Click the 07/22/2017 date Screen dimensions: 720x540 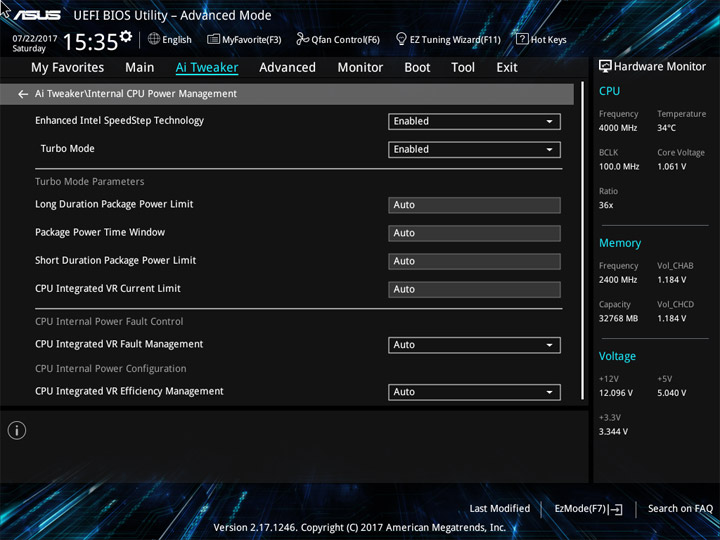click(34, 39)
